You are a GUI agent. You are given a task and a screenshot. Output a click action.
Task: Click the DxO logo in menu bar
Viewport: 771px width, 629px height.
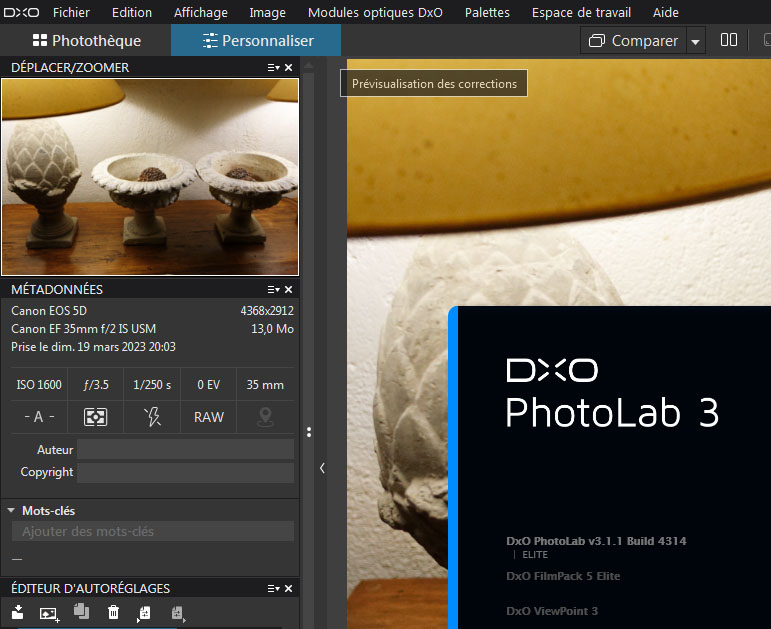coord(21,12)
